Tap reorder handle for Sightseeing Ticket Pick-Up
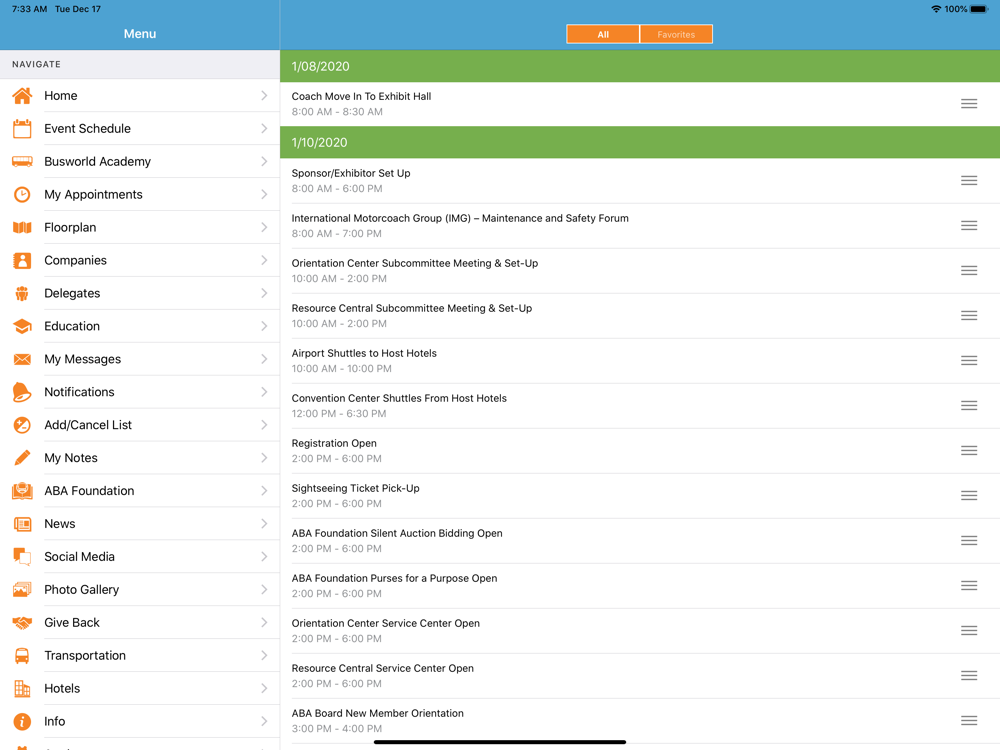This screenshot has height=750, width=1000. click(x=969, y=496)
